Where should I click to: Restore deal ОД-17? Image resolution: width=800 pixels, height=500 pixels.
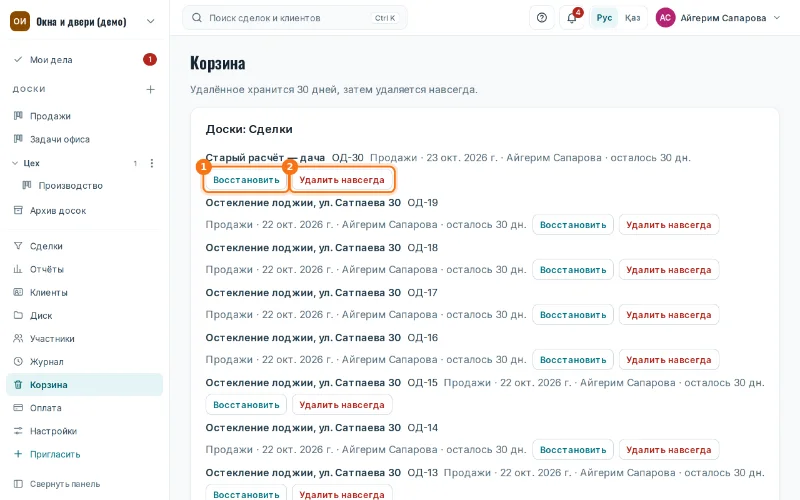coord(573,315)
